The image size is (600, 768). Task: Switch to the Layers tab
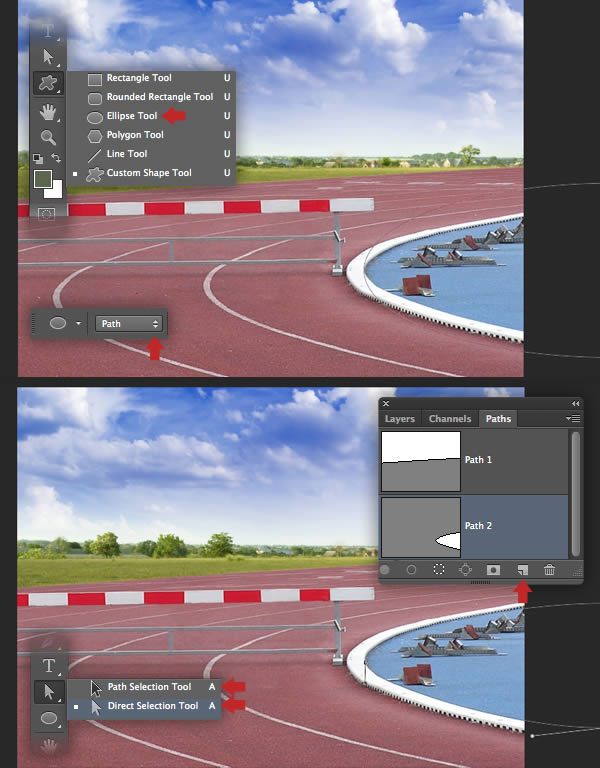click(400, 419)
